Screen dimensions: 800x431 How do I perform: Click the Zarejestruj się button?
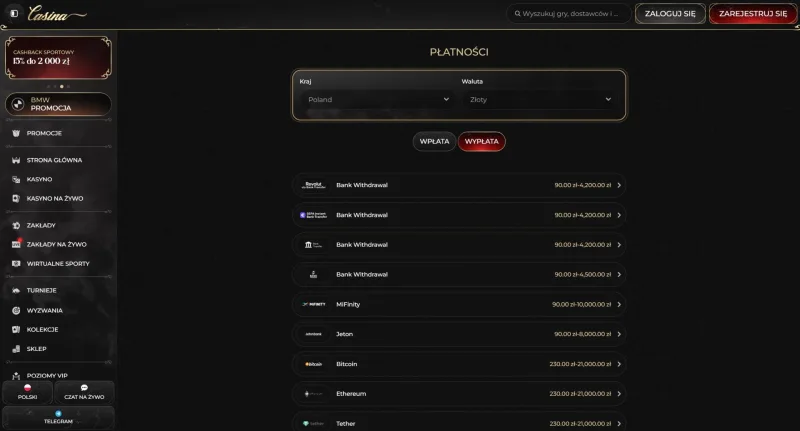[x=753, y=14]
